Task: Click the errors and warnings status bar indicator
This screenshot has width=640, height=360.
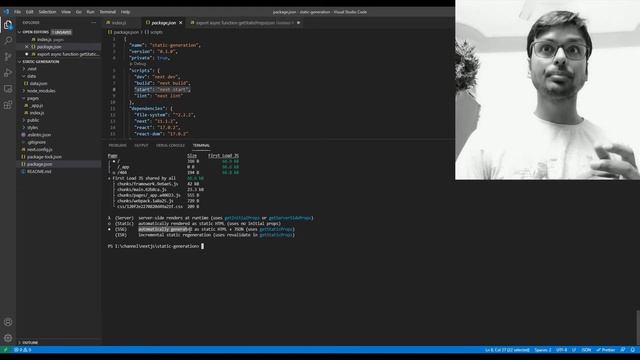Action: pyautogui.click(x=22, y=350)
